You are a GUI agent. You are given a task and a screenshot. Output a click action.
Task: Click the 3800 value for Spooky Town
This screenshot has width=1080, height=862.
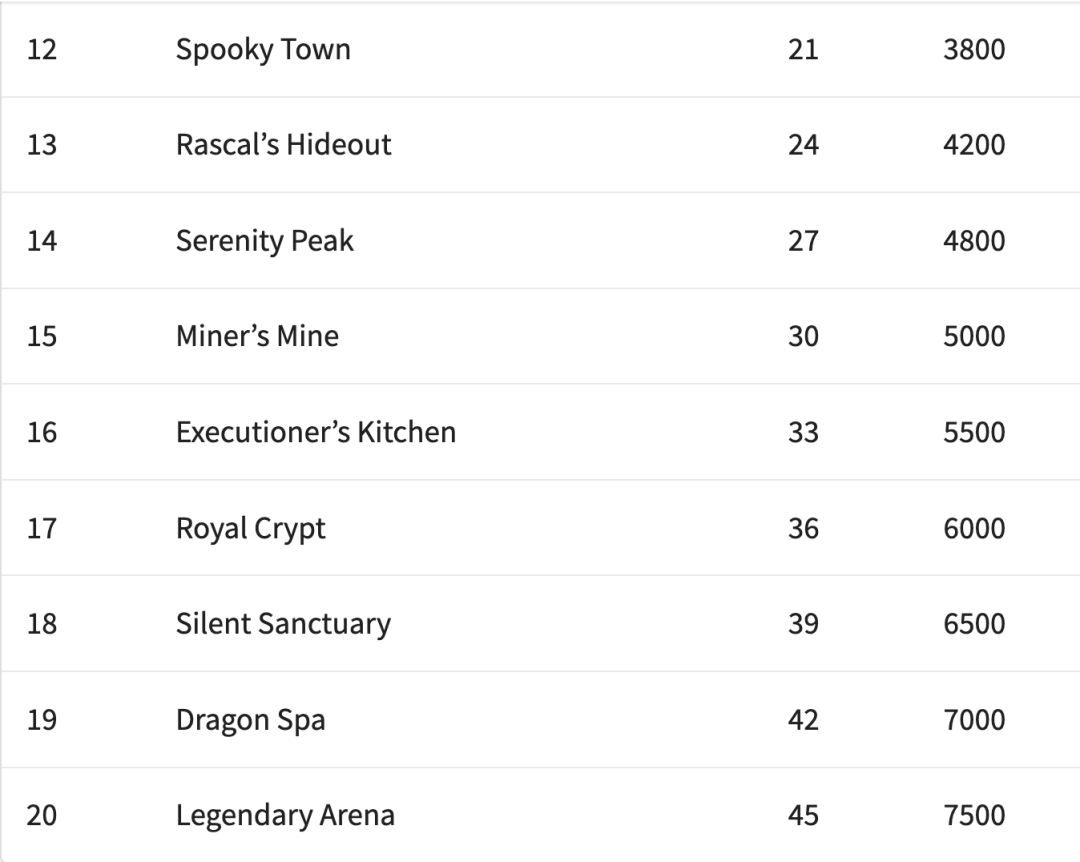pyautogui.click(x=973, y=49)
